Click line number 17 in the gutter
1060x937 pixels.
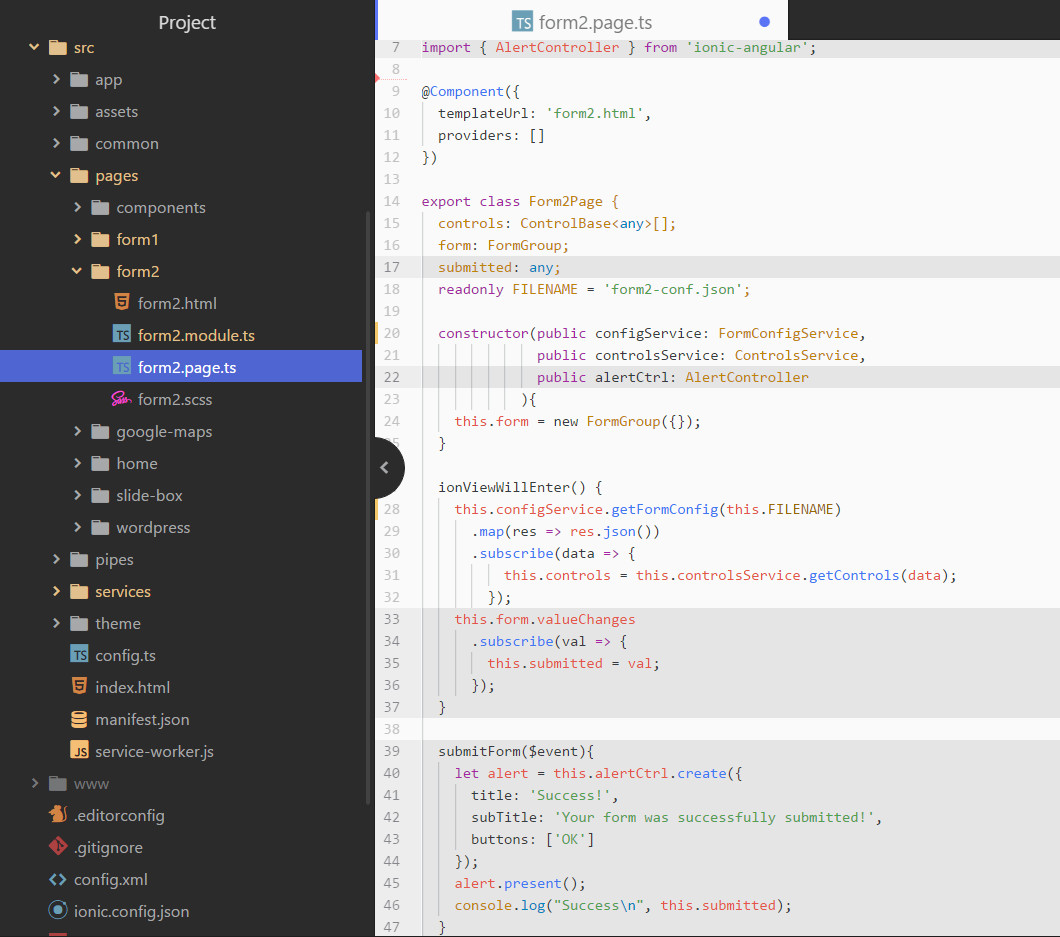tap(391, 267)
